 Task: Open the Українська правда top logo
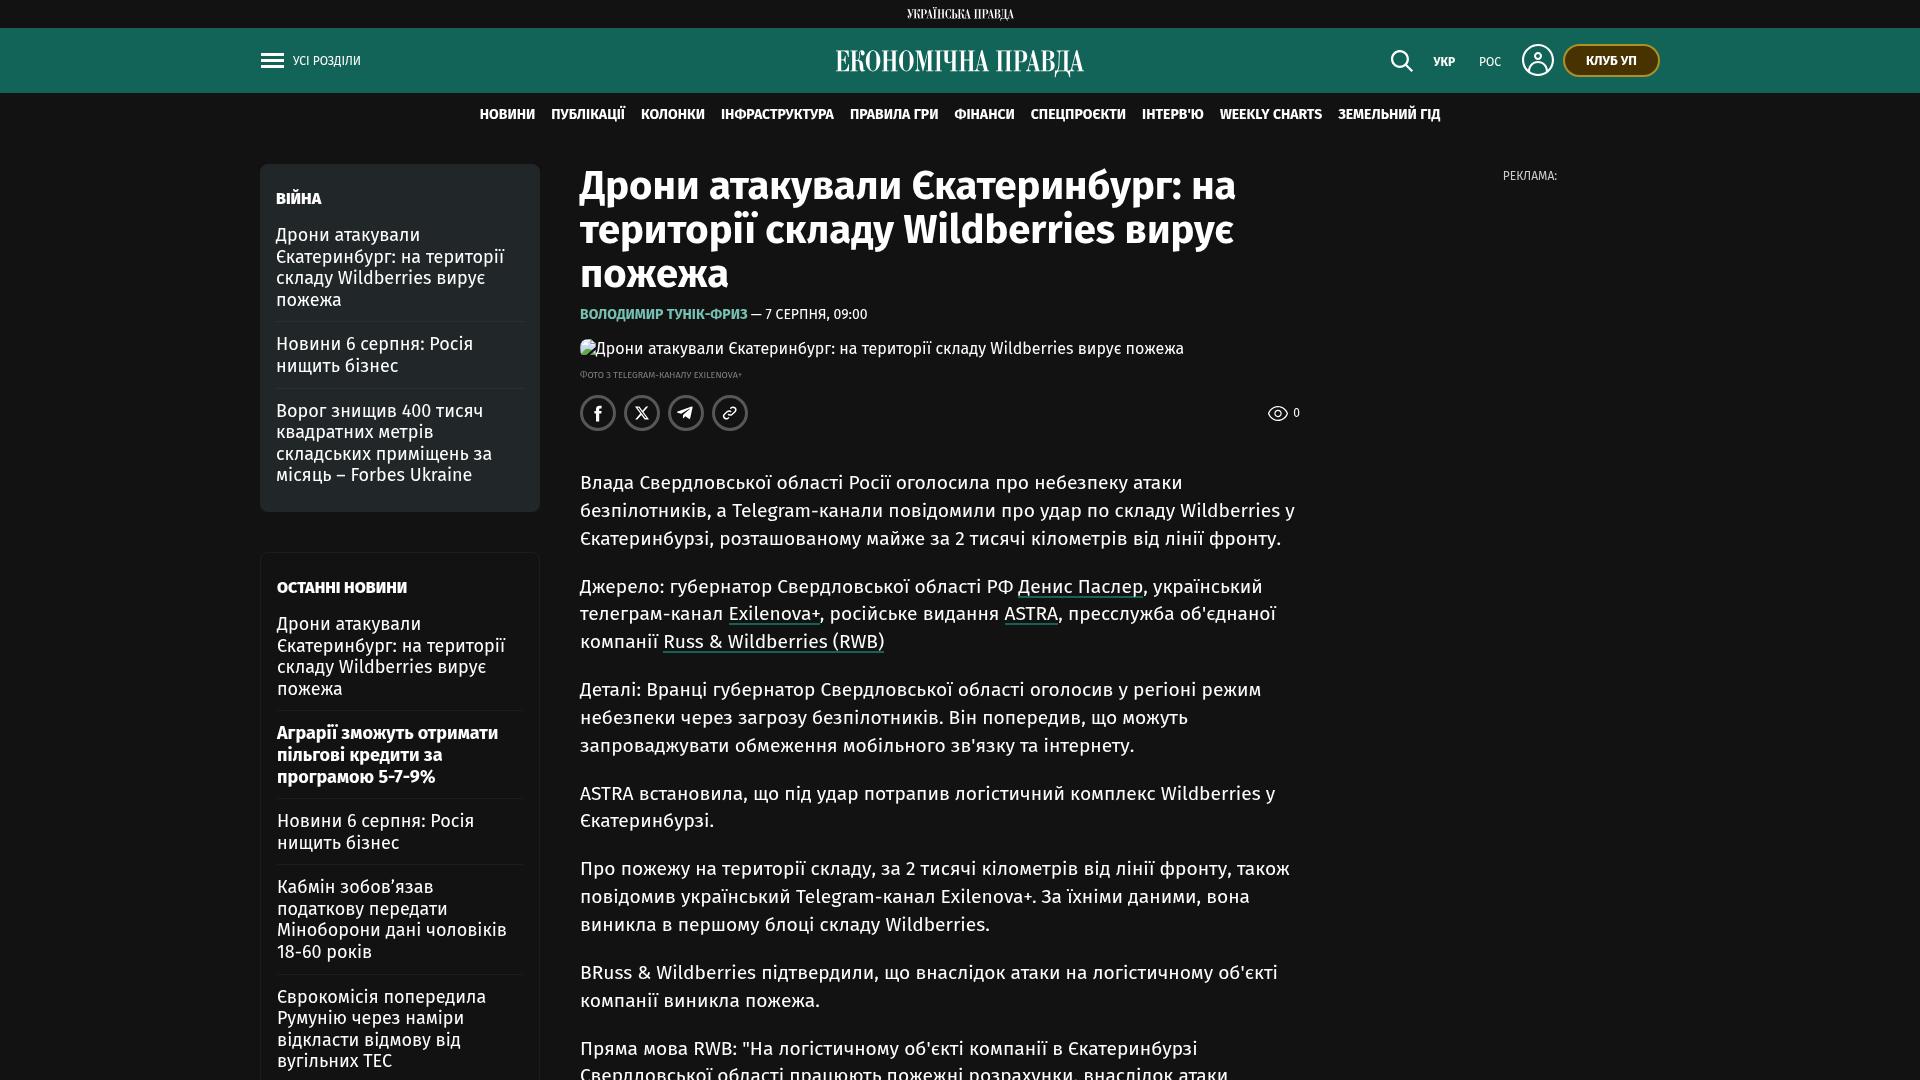click(x=960, y=14)
